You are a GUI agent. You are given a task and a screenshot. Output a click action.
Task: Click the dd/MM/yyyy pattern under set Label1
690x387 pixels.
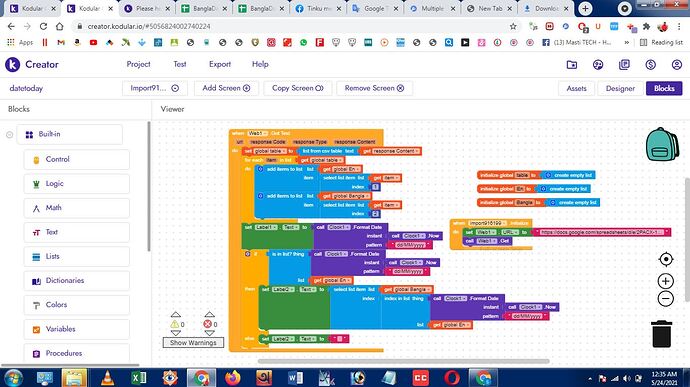click(x=410, y=245)
